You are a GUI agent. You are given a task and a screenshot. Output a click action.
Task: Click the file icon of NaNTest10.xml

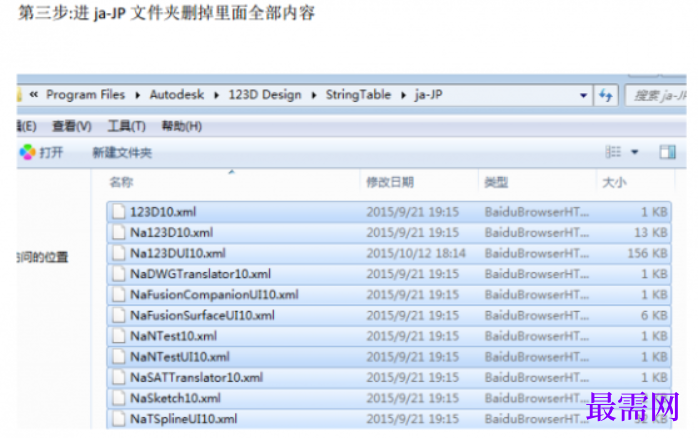tap(119, 336)
